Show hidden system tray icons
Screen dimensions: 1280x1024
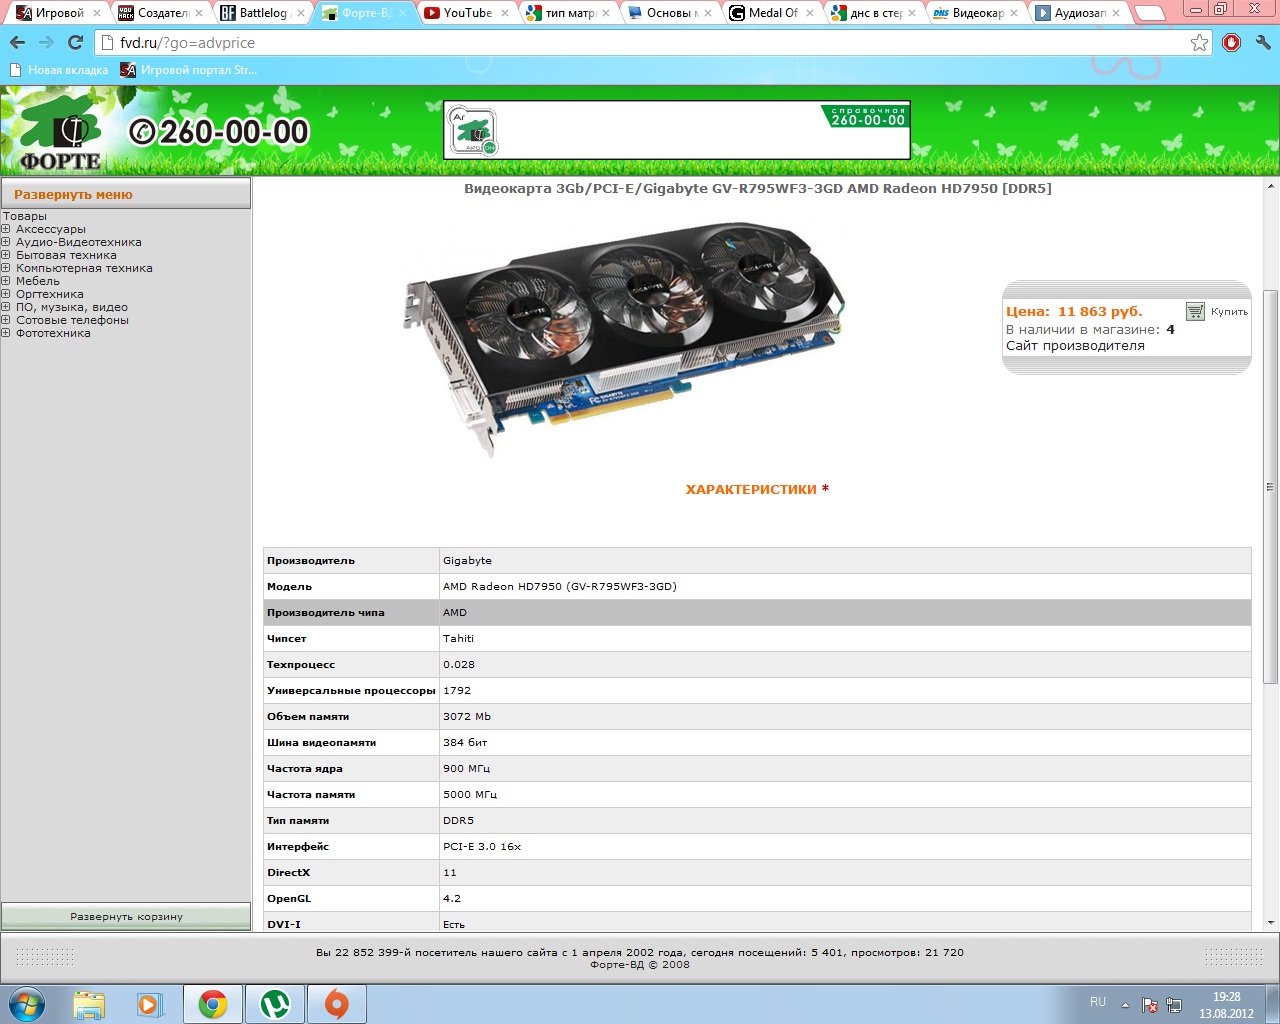(x=1125, y=1004)
